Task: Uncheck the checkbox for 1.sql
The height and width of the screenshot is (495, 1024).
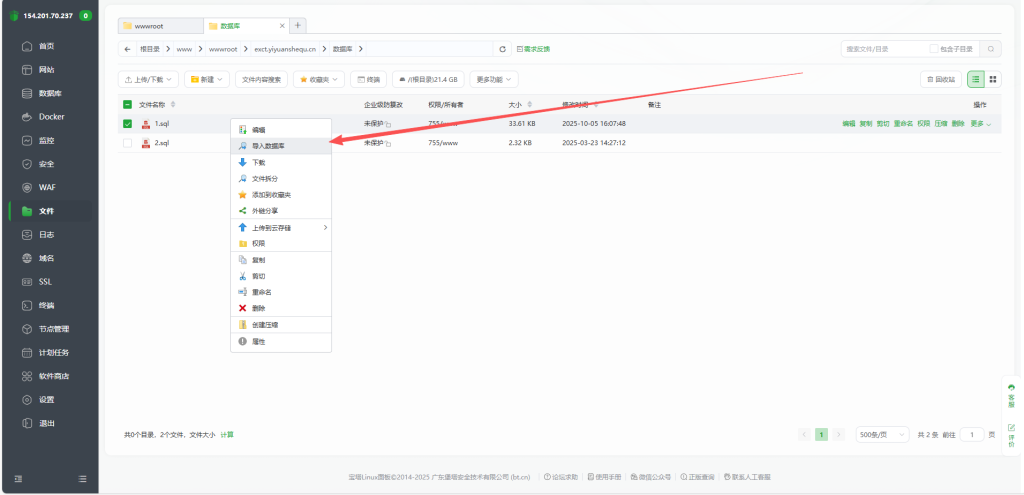Action: click(x=127, y=124)
